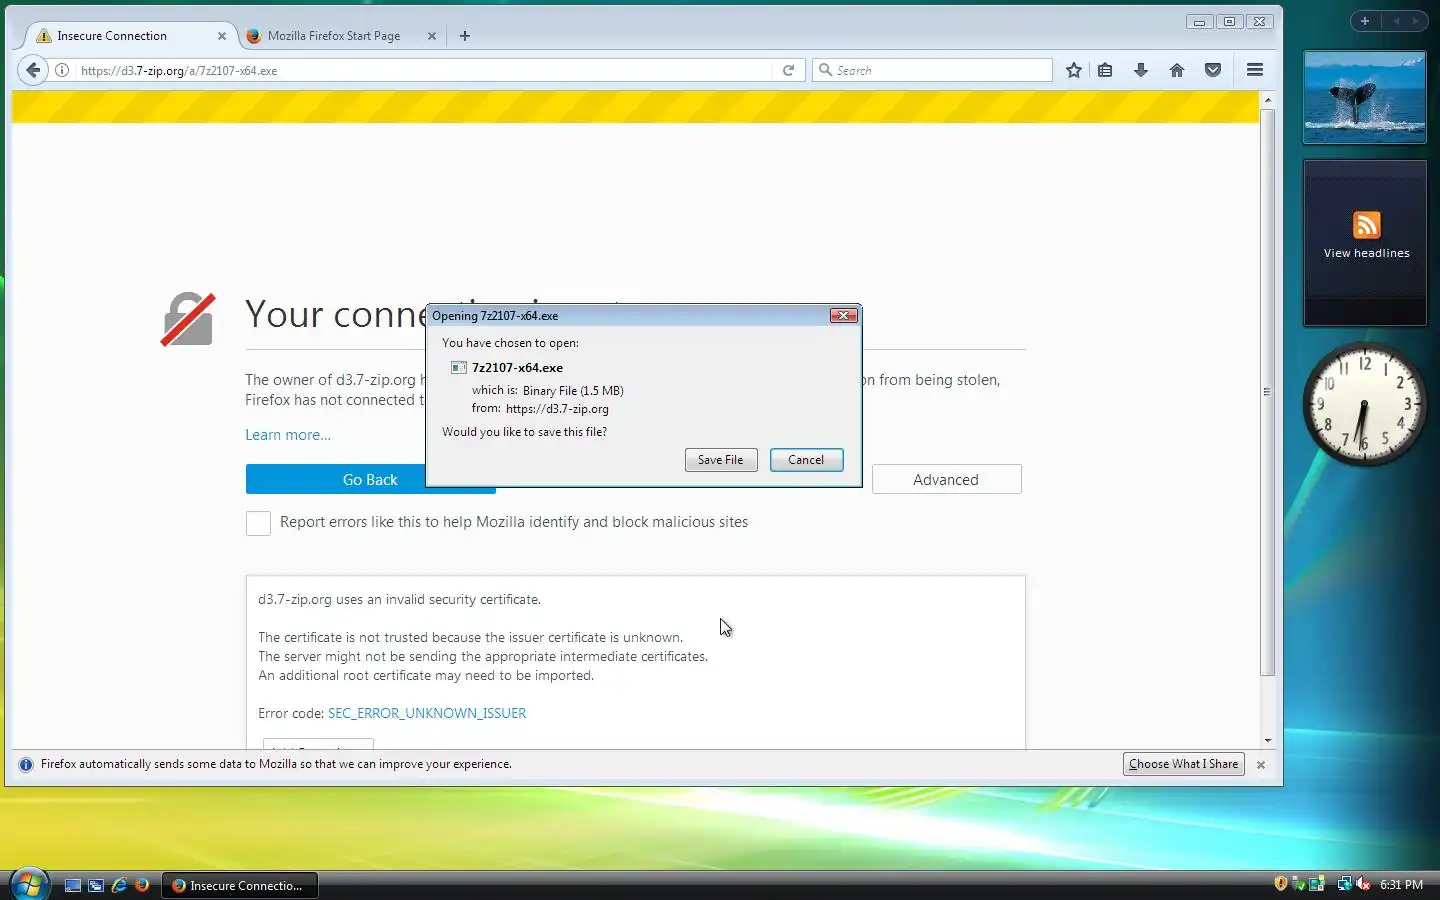The image size is (1440, 900).
Task: Launch Internet Explorer from quick launch
Action: [x=119, y=885]
